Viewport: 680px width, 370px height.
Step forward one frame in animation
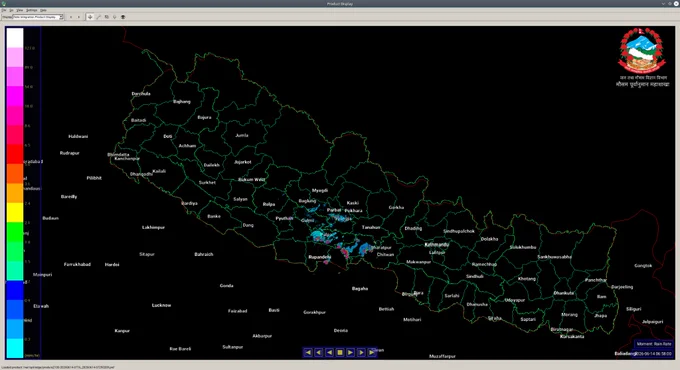point(361,353)
